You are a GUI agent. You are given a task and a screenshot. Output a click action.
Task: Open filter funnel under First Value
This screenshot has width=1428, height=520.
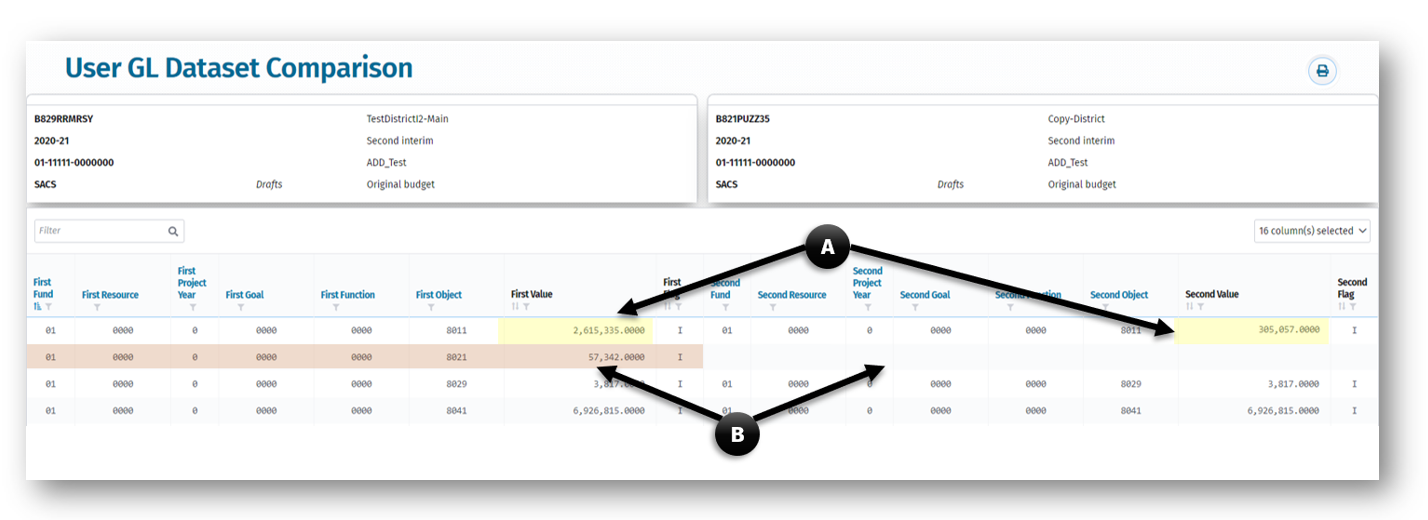pos(526,307)
